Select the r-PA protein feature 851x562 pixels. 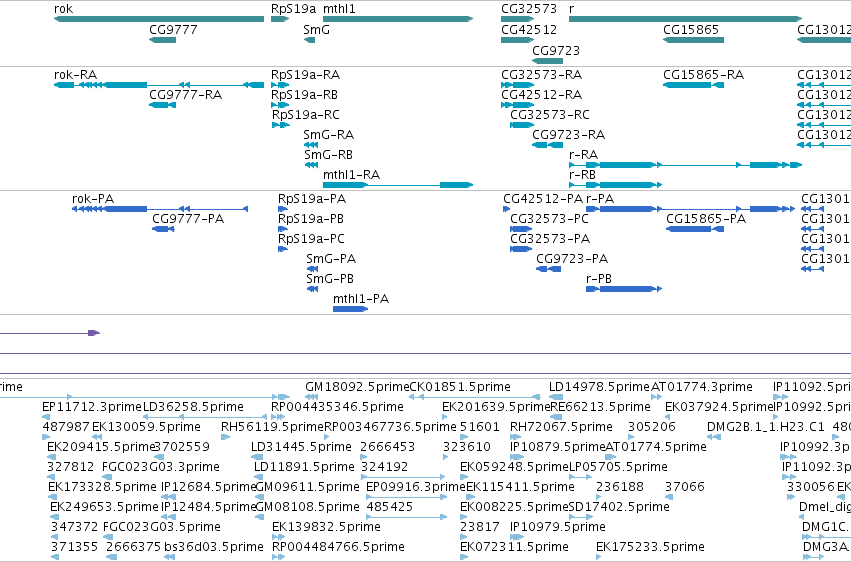[690, 209]
